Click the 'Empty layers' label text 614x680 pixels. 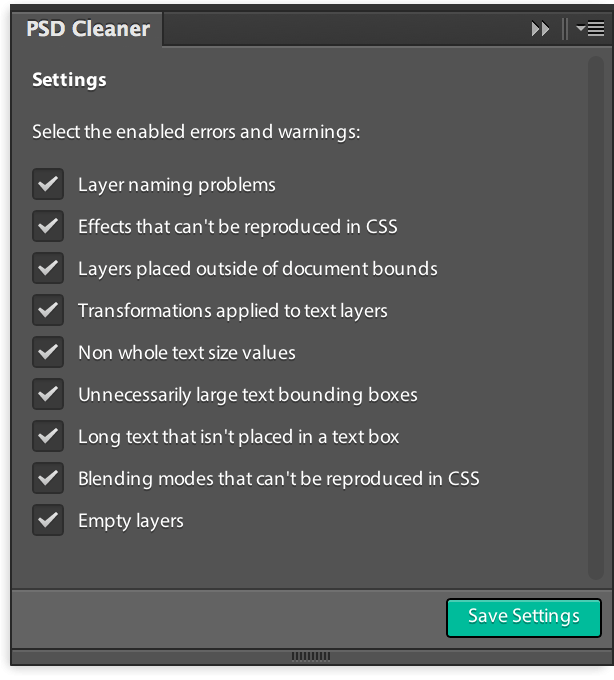click(x=131, y=521)
